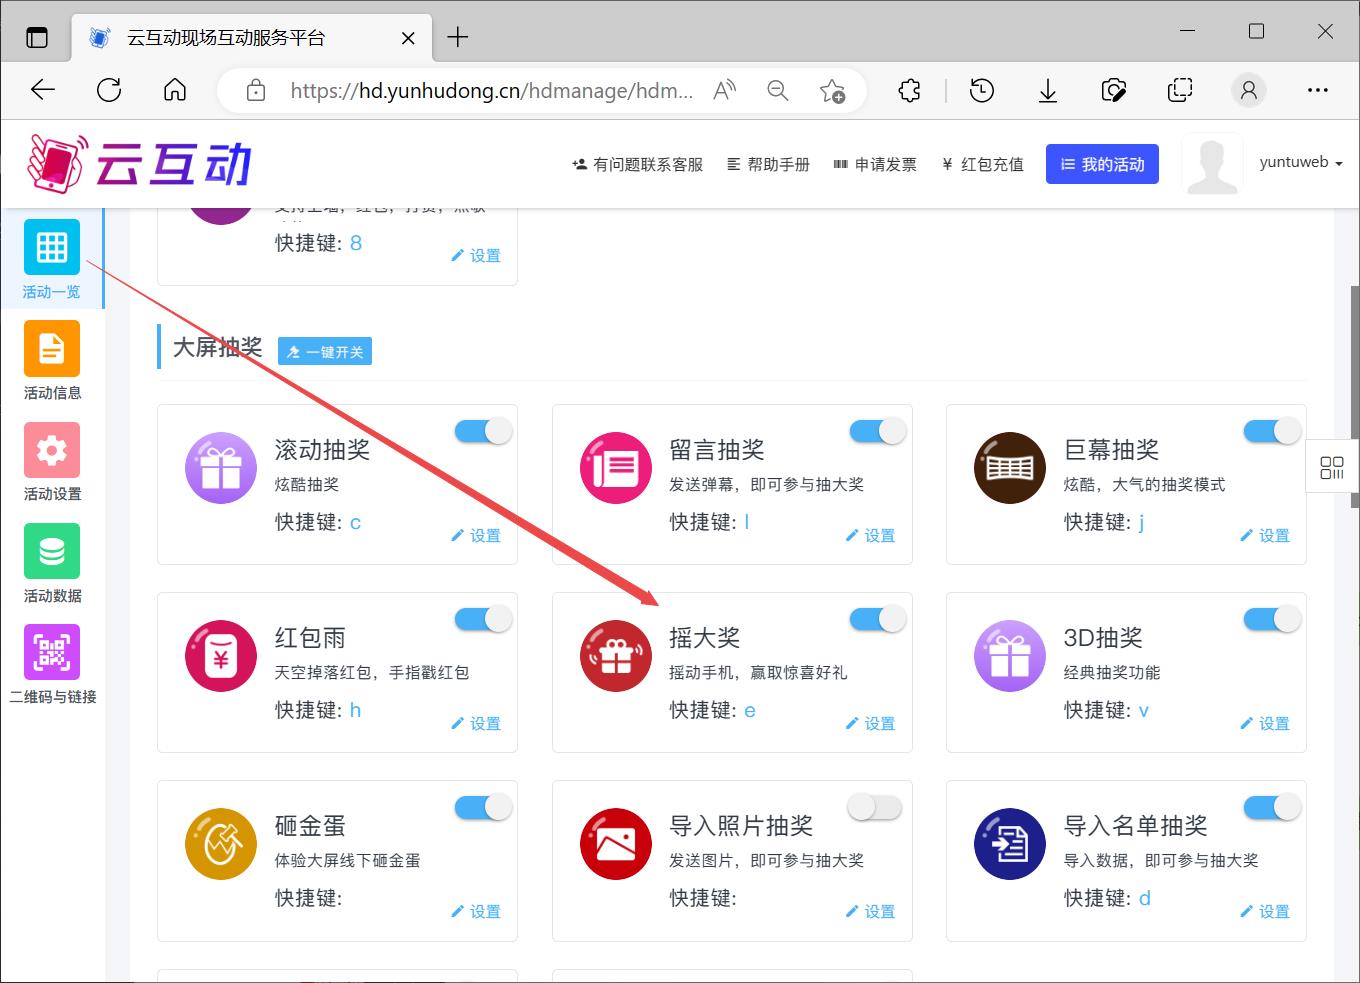Viewport: 1360px width, 983px height.
Task: Click the 3D抽奖 purple gift icon
Action: pos(1010,656)
